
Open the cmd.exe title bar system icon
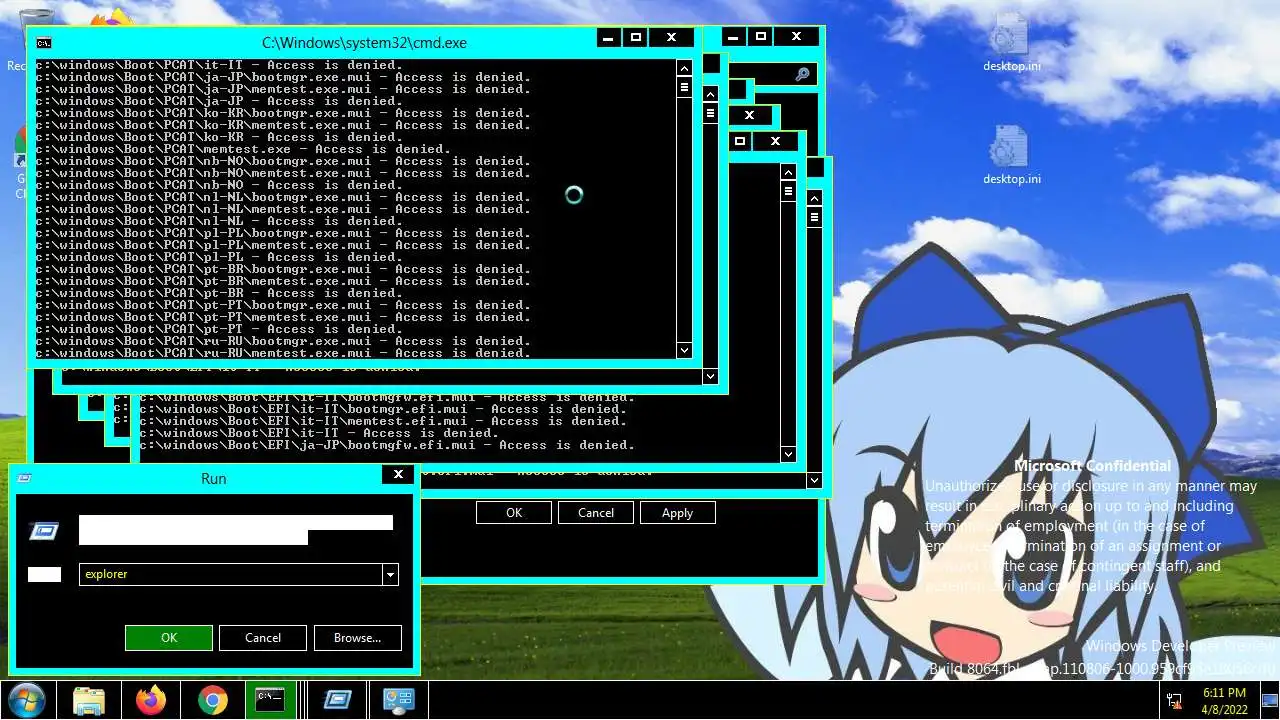[43, 42]
